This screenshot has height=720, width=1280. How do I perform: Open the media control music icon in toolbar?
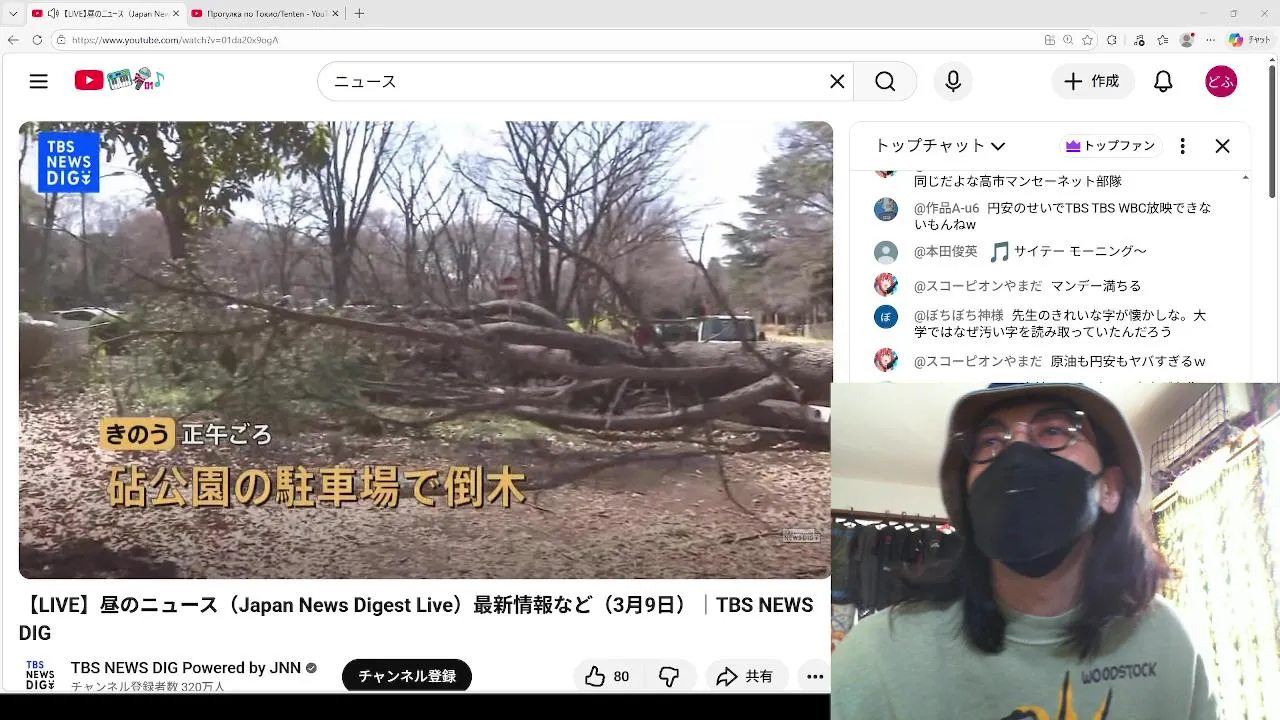1137,40
